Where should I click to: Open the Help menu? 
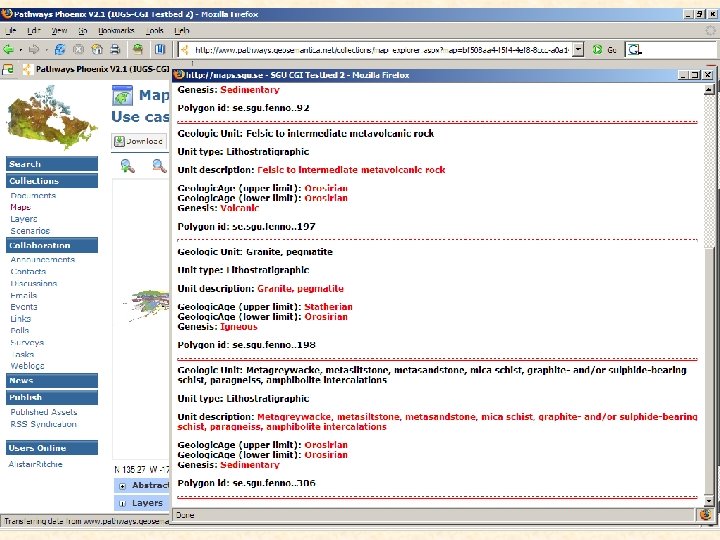click(182, 30)
